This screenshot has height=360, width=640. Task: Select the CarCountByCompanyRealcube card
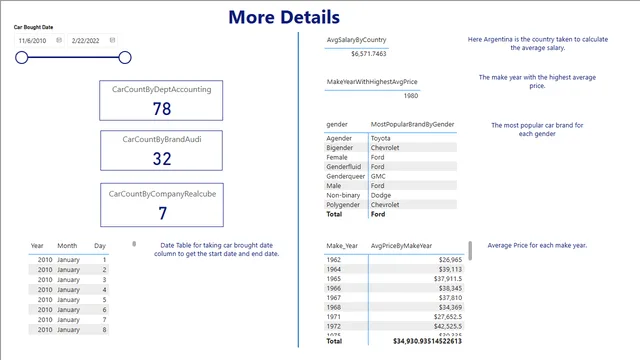162,205
